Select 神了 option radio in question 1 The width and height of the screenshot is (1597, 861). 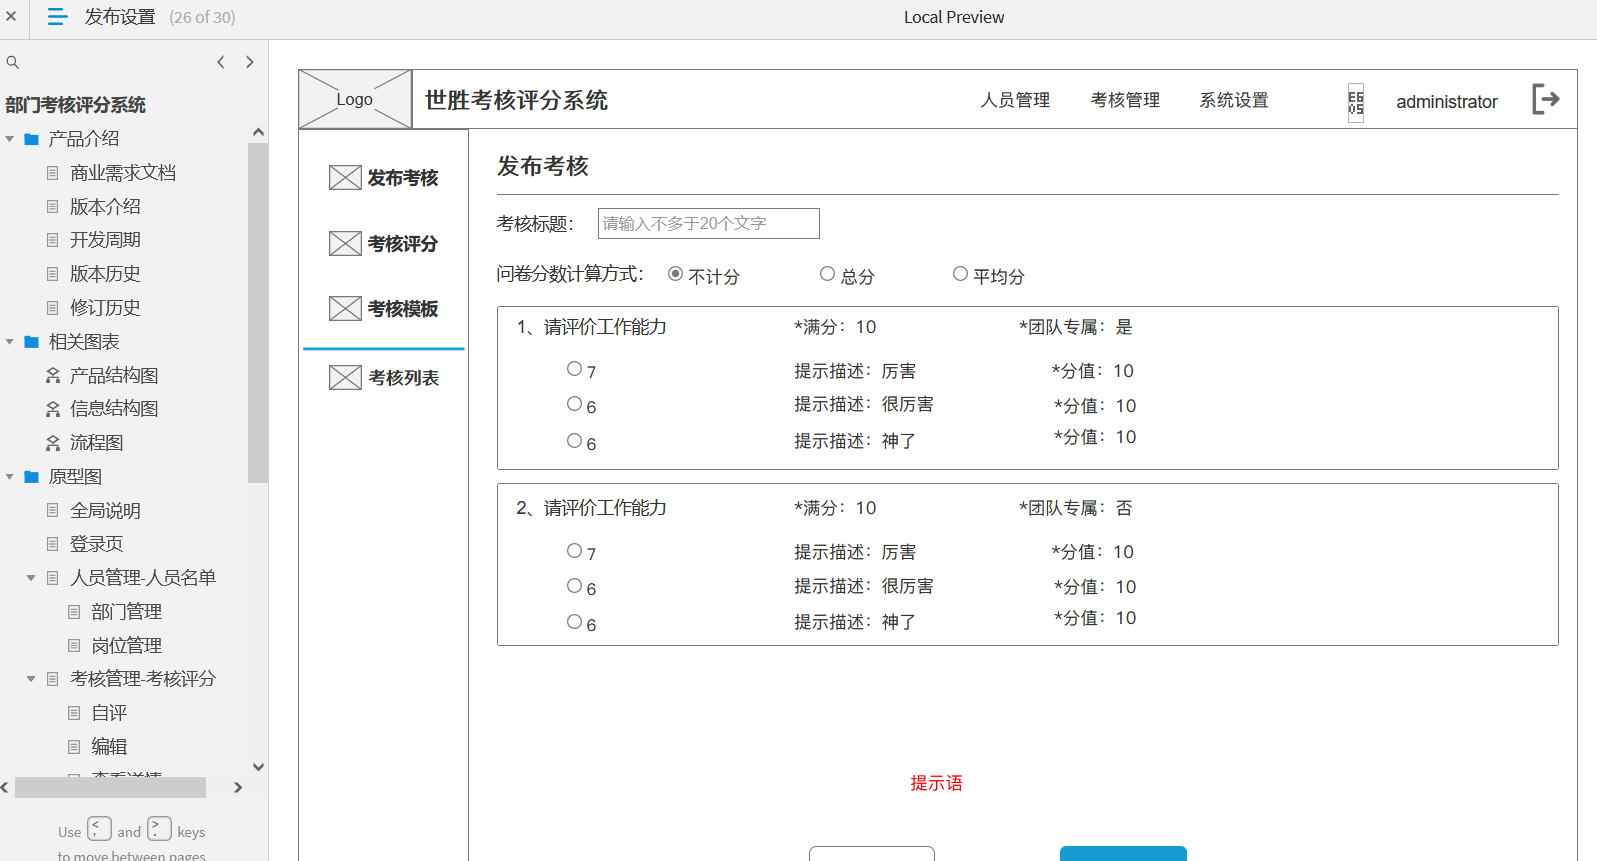point(574,440)
